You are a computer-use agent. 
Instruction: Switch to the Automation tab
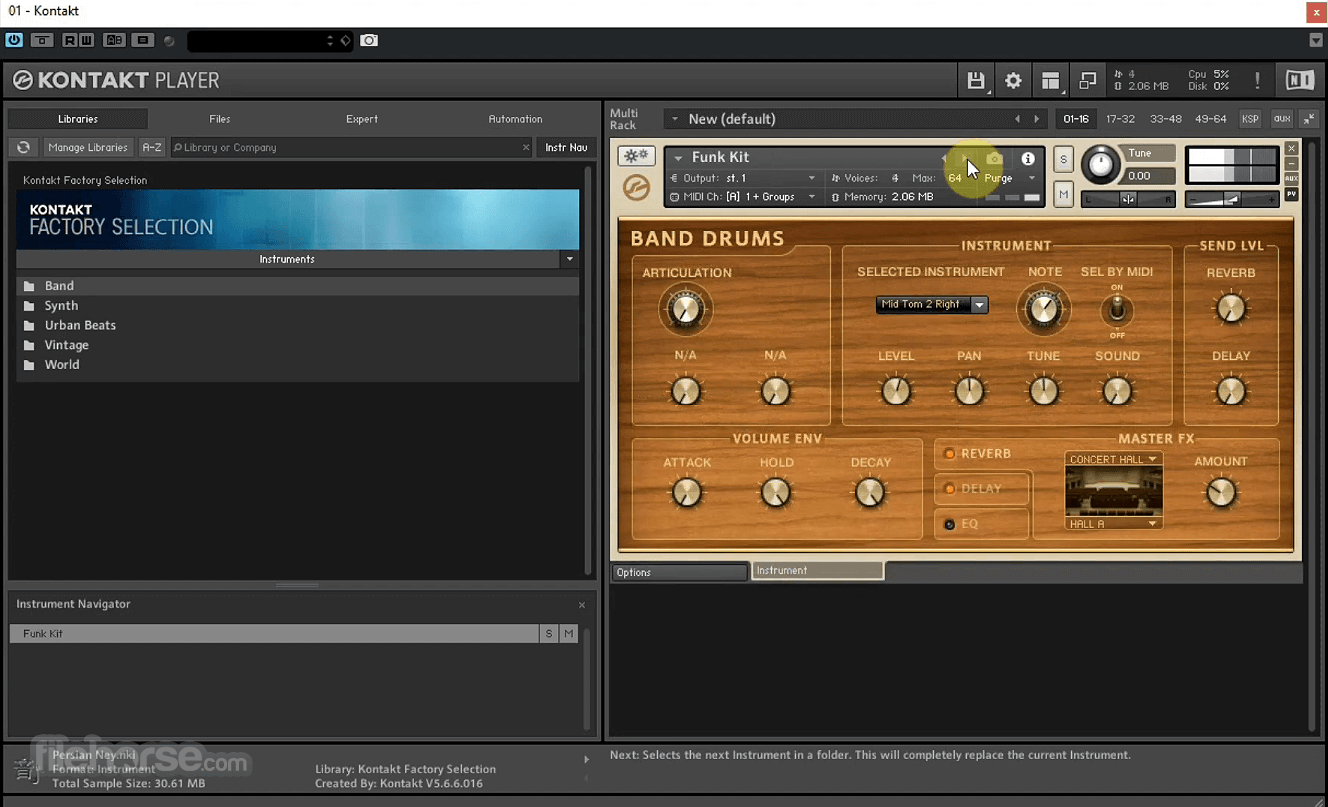click(x=515, y=119)
